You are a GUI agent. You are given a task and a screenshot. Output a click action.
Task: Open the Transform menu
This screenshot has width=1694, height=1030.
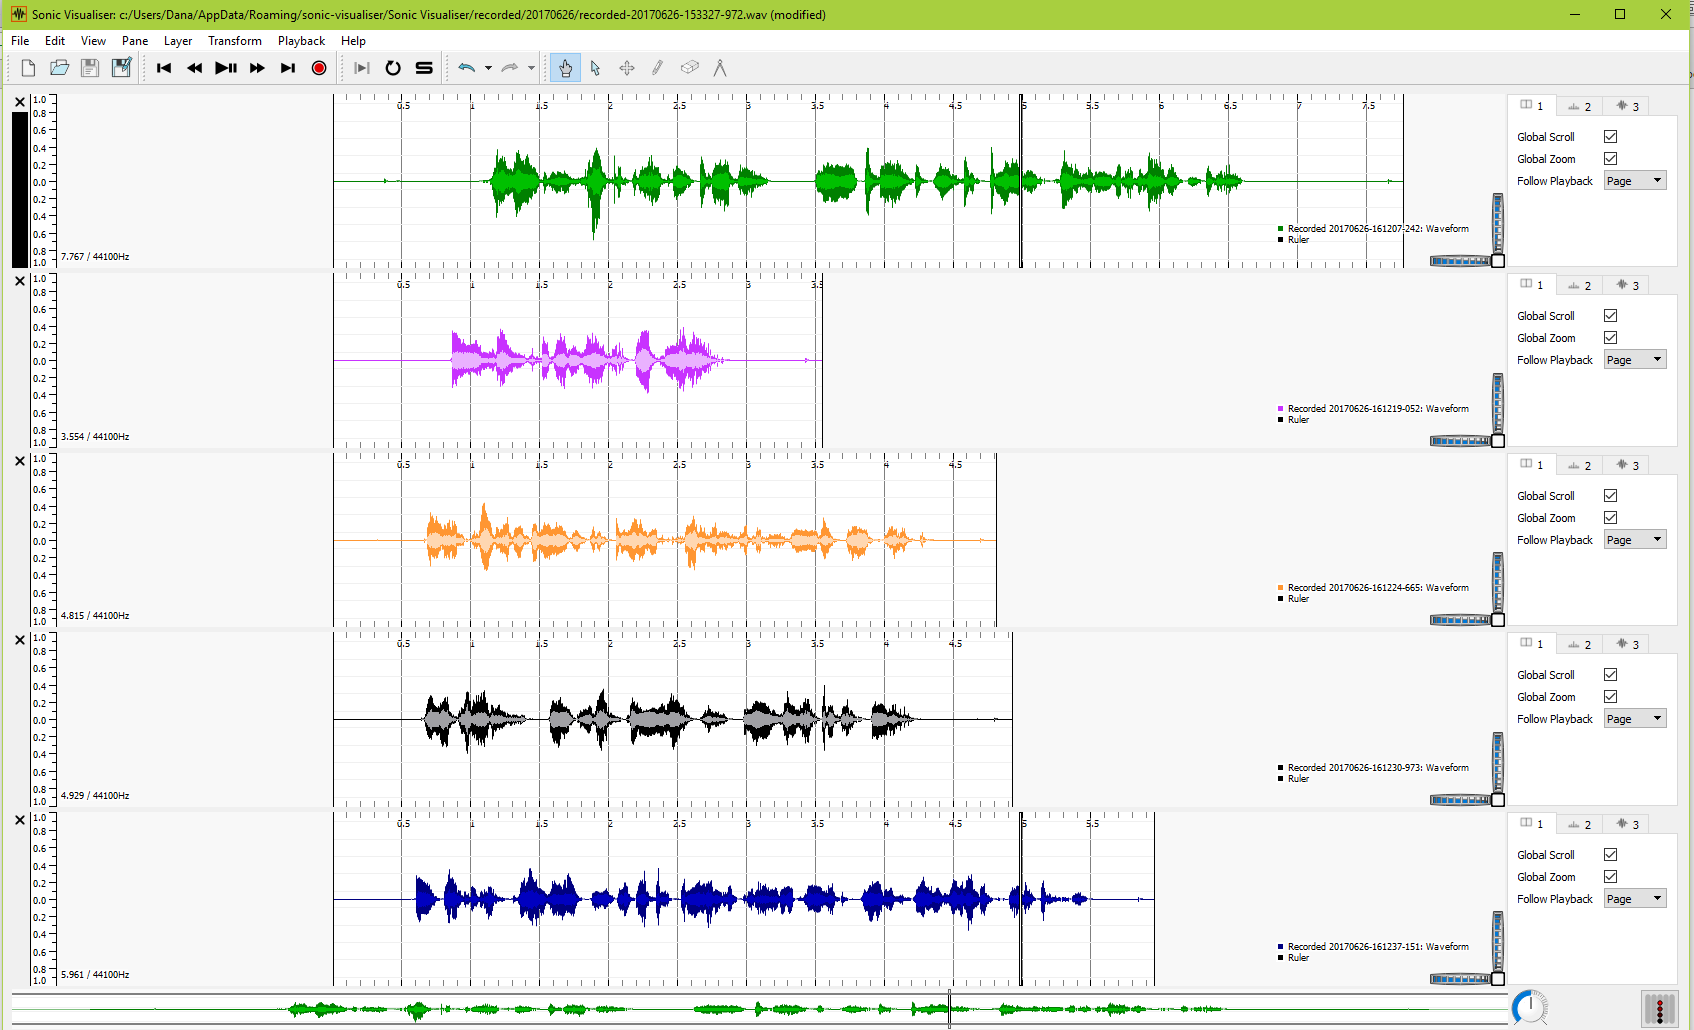234,41
